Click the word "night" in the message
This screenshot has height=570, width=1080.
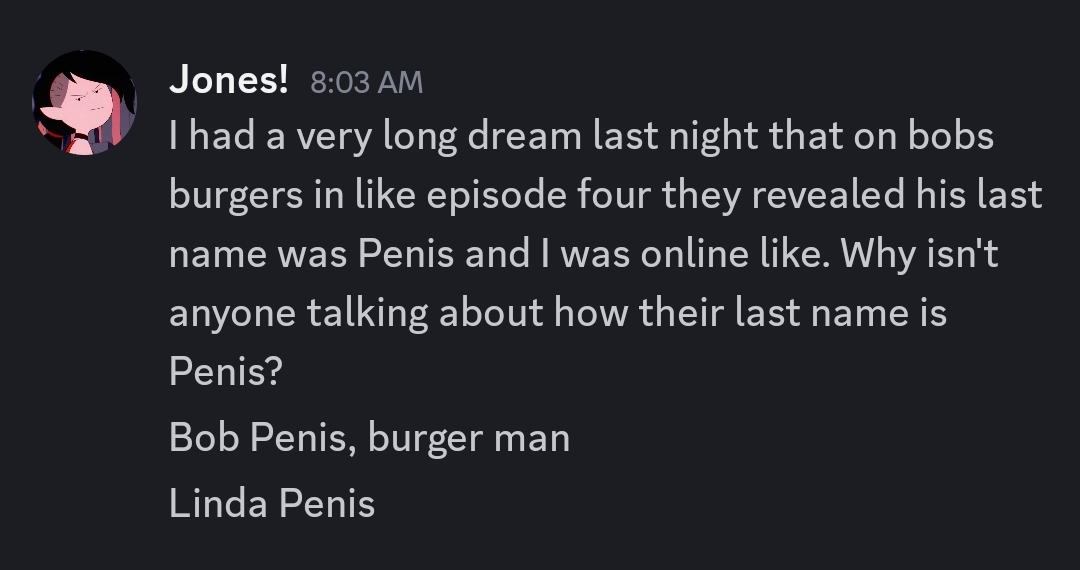click(x=709, y=137)
